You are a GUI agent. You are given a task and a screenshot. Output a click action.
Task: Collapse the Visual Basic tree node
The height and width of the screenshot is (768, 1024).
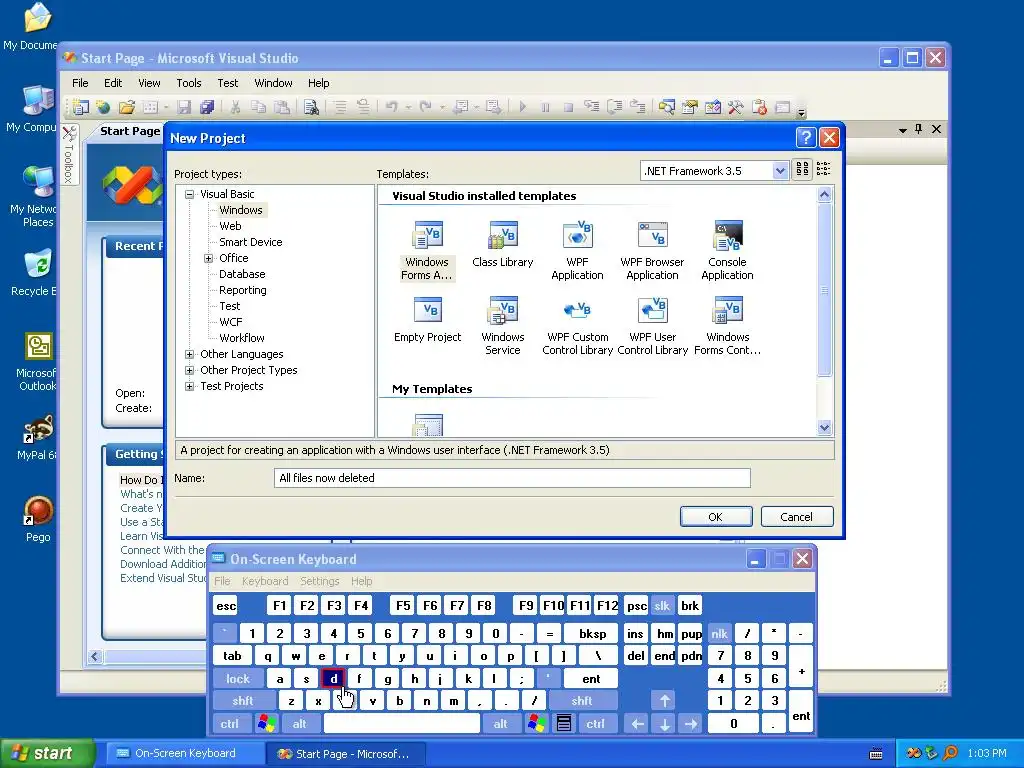(189, 194)
